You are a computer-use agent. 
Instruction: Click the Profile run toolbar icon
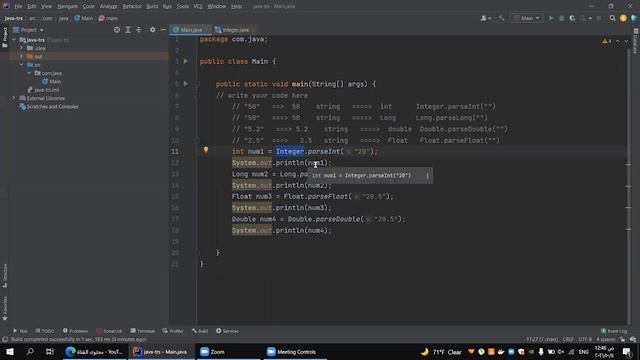(583, 18)
